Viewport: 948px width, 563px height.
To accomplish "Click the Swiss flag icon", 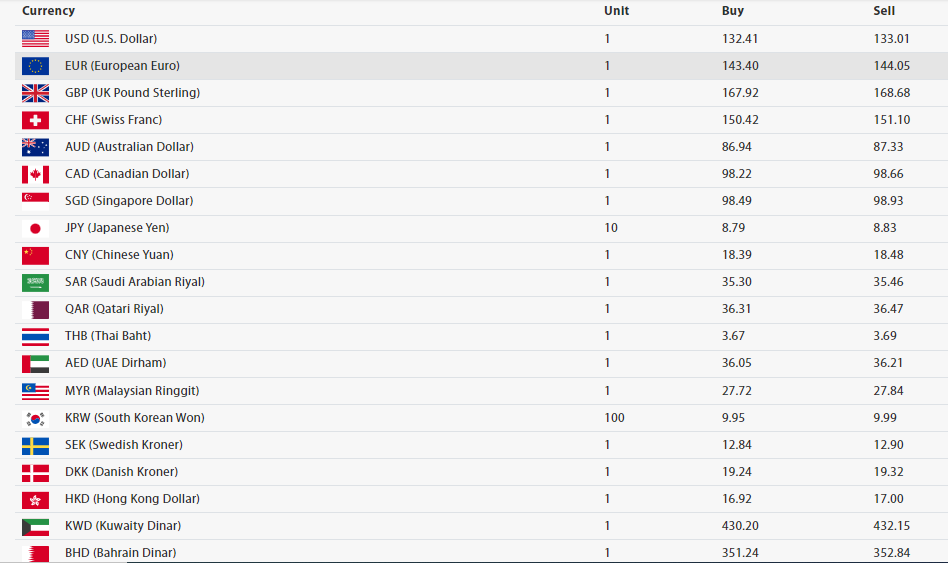I will (35, 120).
